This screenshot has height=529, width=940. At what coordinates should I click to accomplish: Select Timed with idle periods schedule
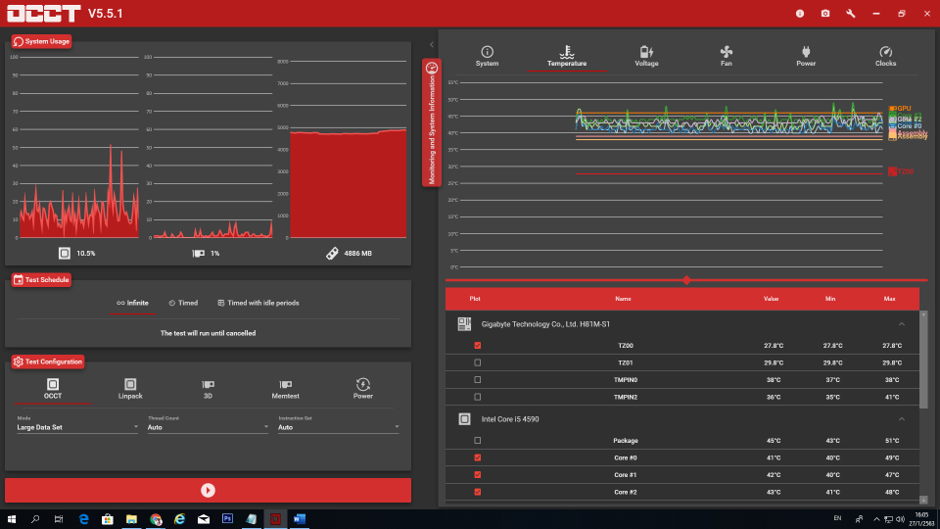tap(258, 303)
